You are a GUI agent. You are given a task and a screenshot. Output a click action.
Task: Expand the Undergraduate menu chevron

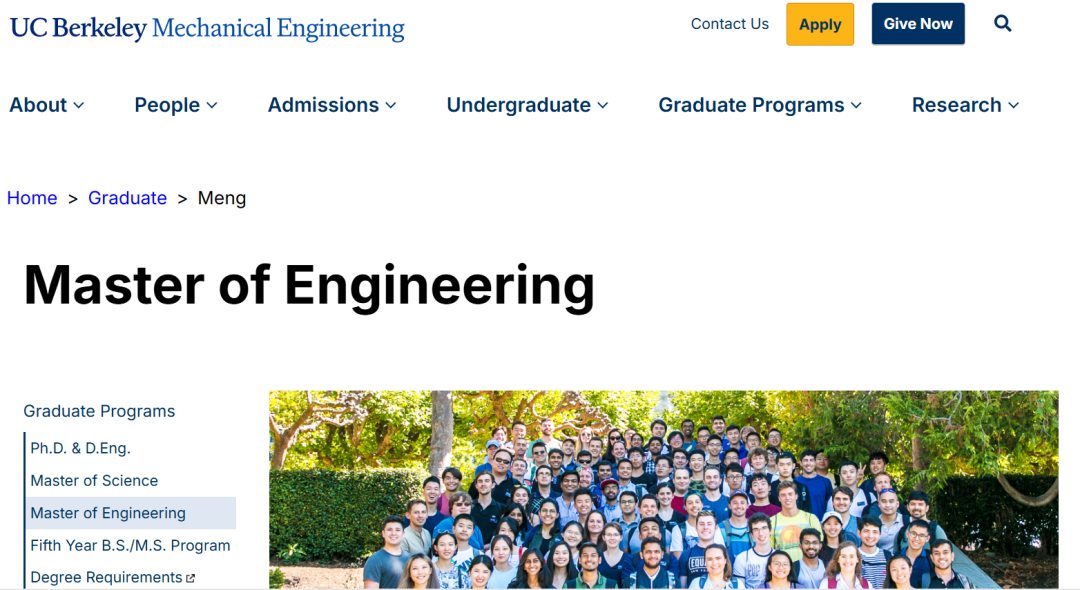(603, 105)
